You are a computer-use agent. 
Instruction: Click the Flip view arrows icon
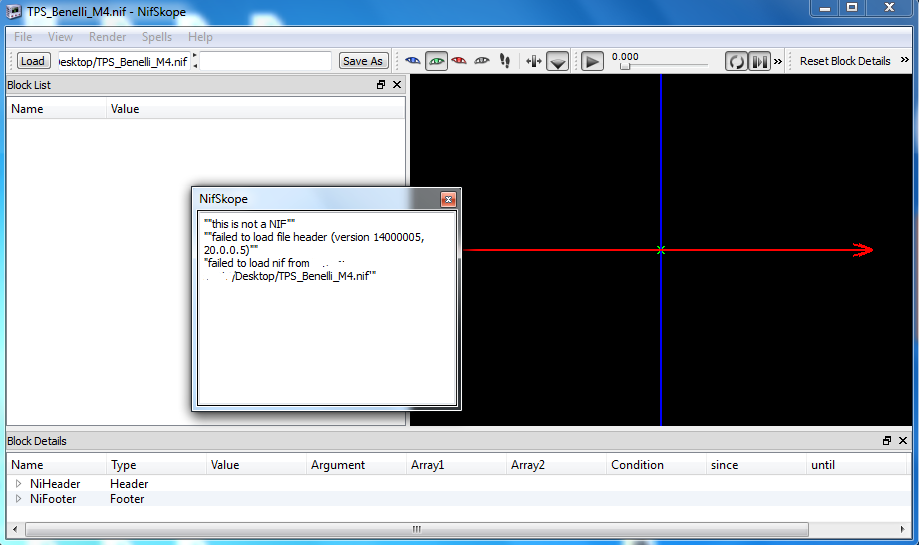533,61
